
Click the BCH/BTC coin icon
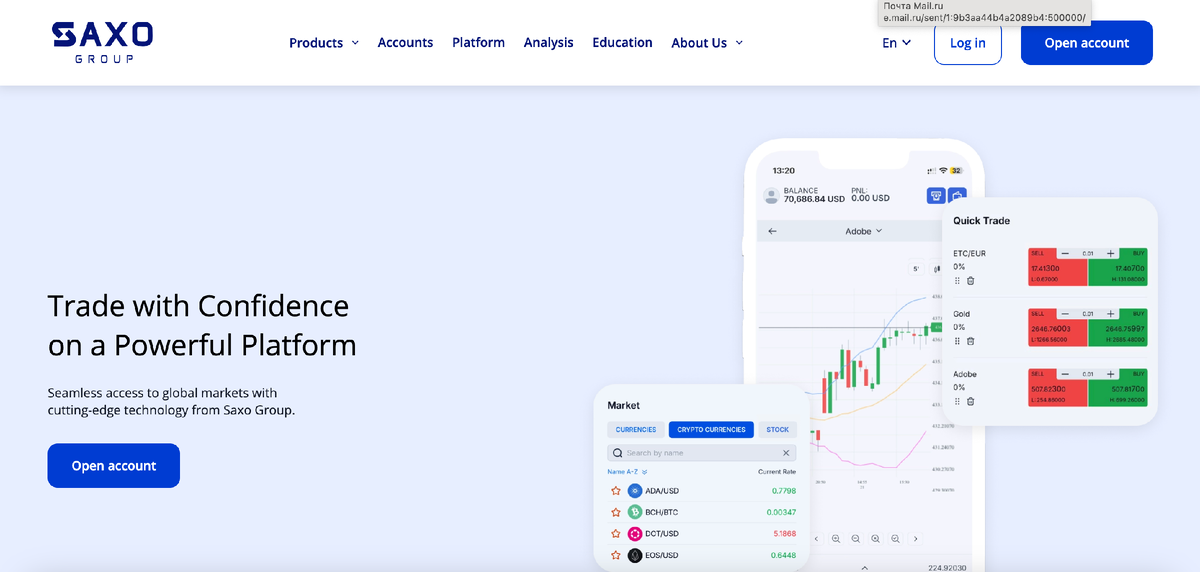(x=634, y=512)
